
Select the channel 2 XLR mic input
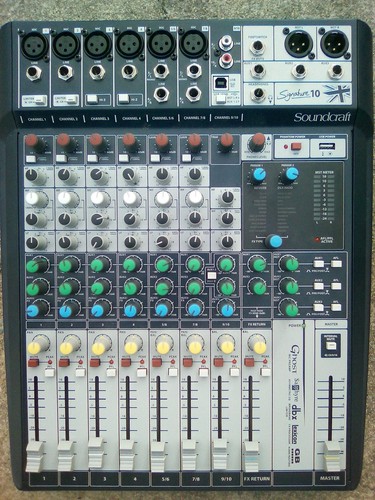66,45
